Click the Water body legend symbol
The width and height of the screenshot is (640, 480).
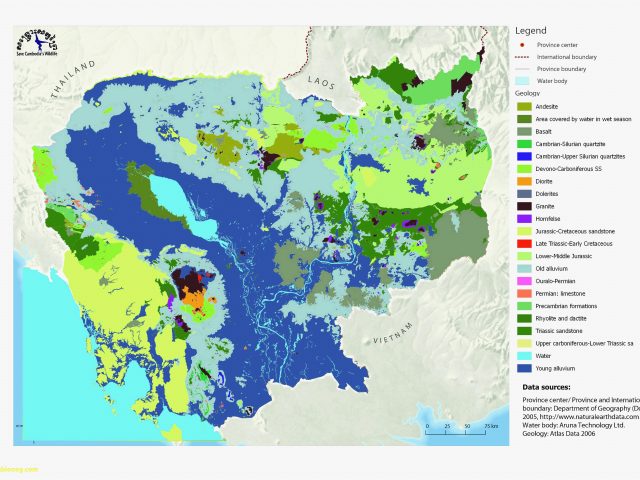(x=523, y=80)
